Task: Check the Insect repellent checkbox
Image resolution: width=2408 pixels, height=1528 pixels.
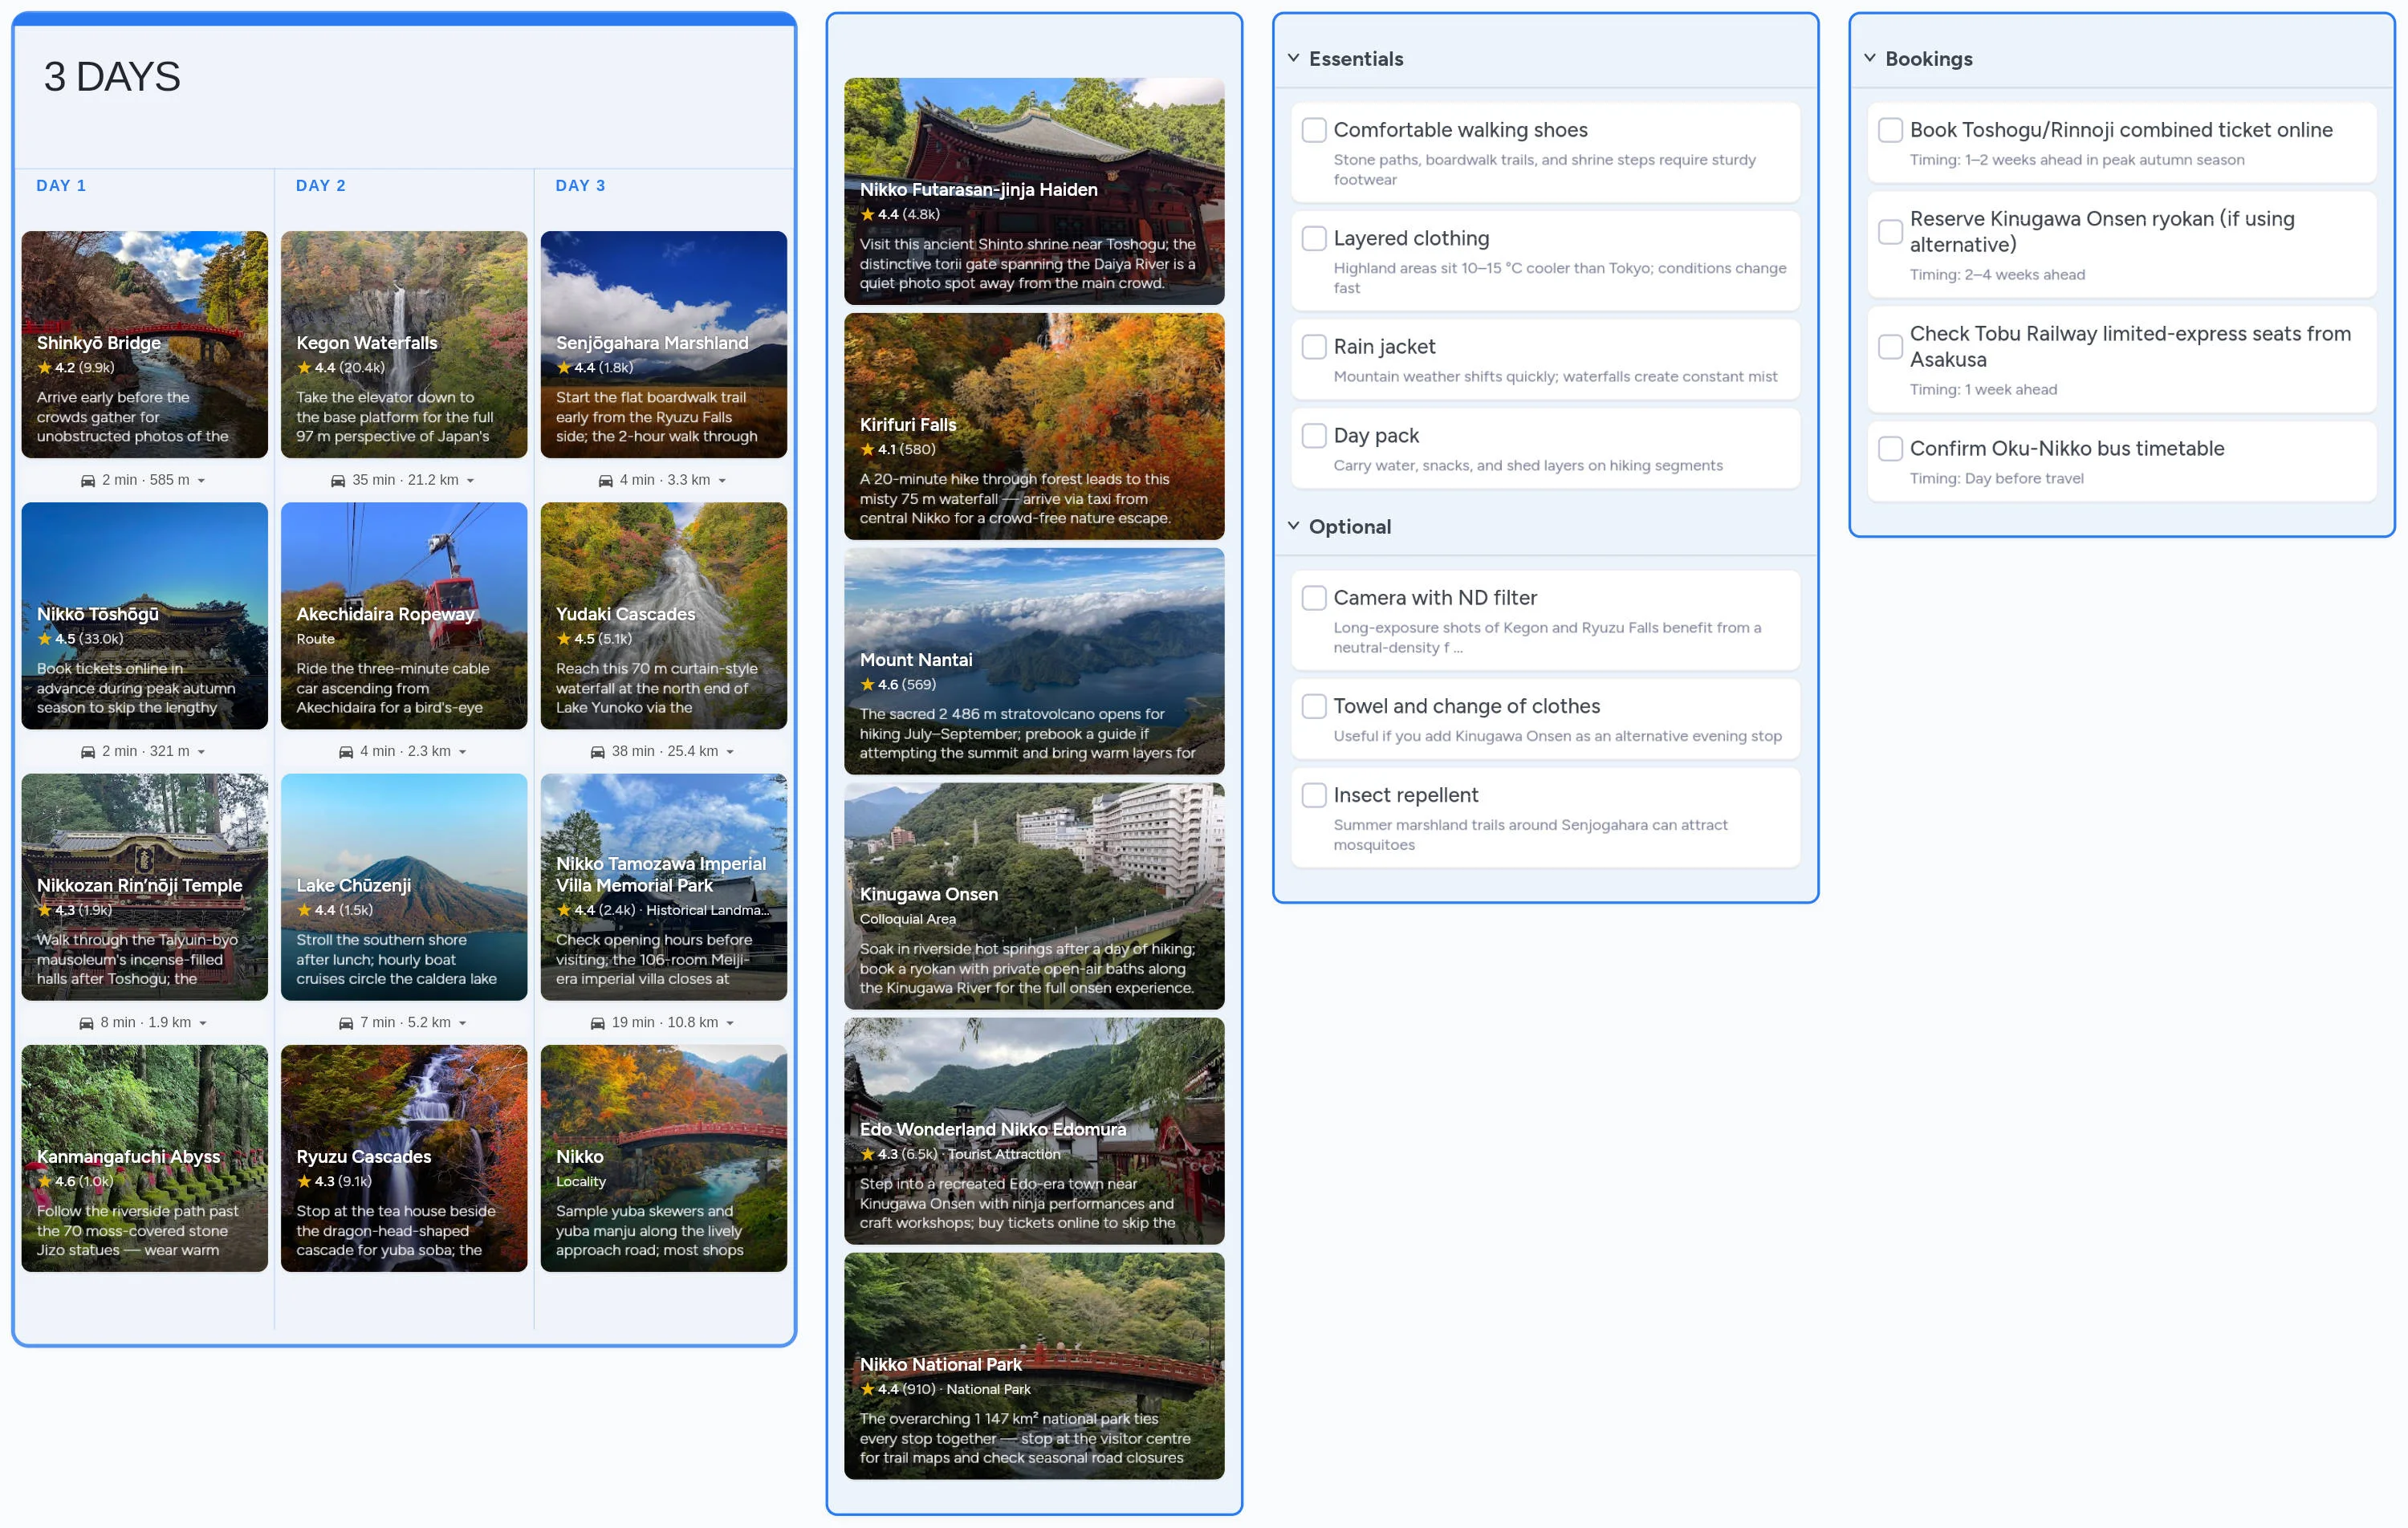Action: pyautogui.click(x=1313, y=795)
